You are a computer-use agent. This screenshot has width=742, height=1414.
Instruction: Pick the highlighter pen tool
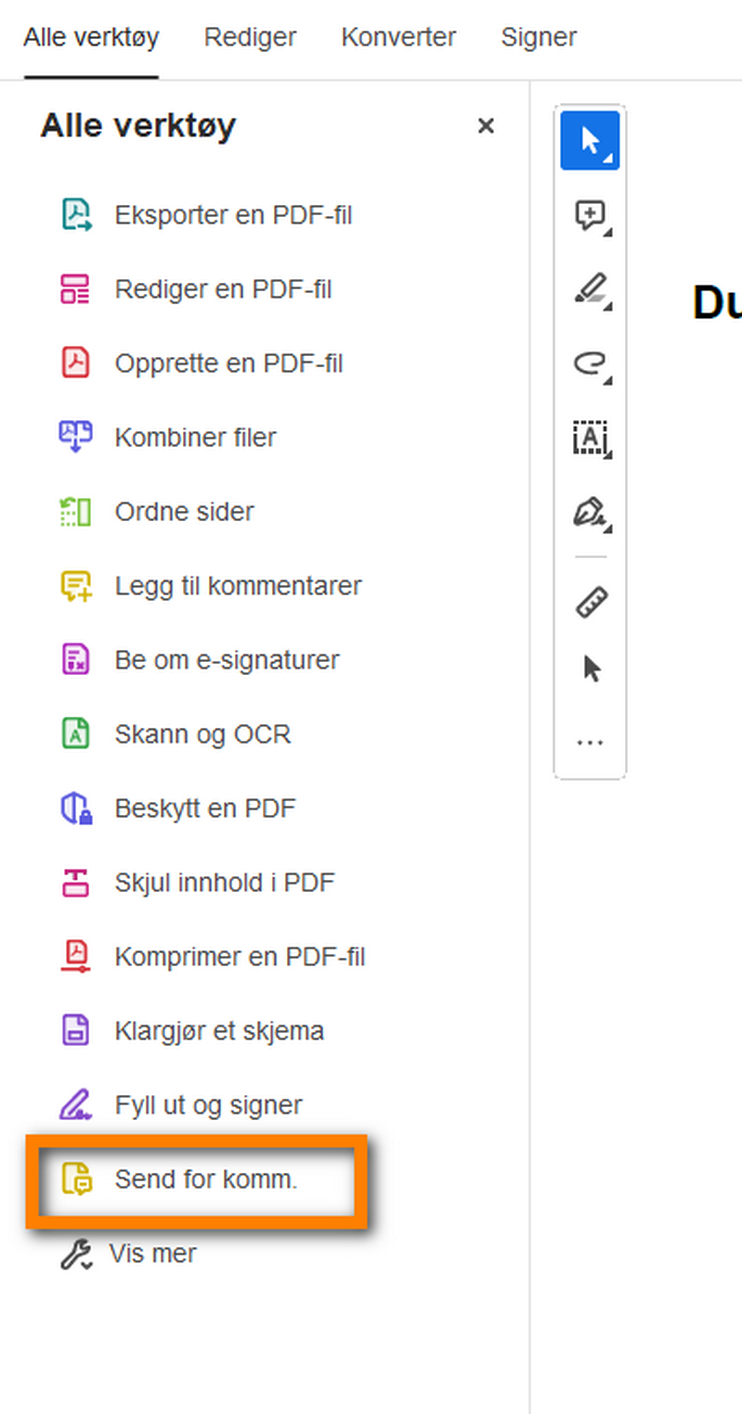[x=590, y=290]
